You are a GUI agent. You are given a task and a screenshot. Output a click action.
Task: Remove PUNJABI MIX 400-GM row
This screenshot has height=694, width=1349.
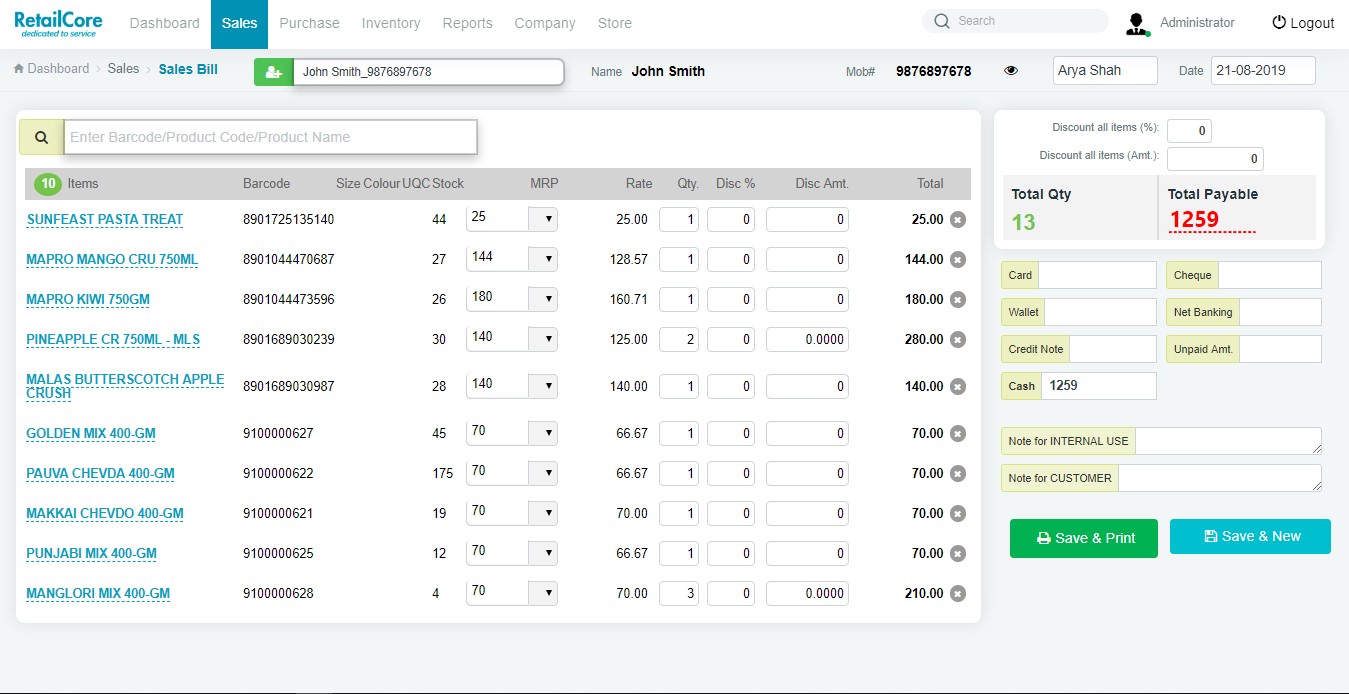957,554
